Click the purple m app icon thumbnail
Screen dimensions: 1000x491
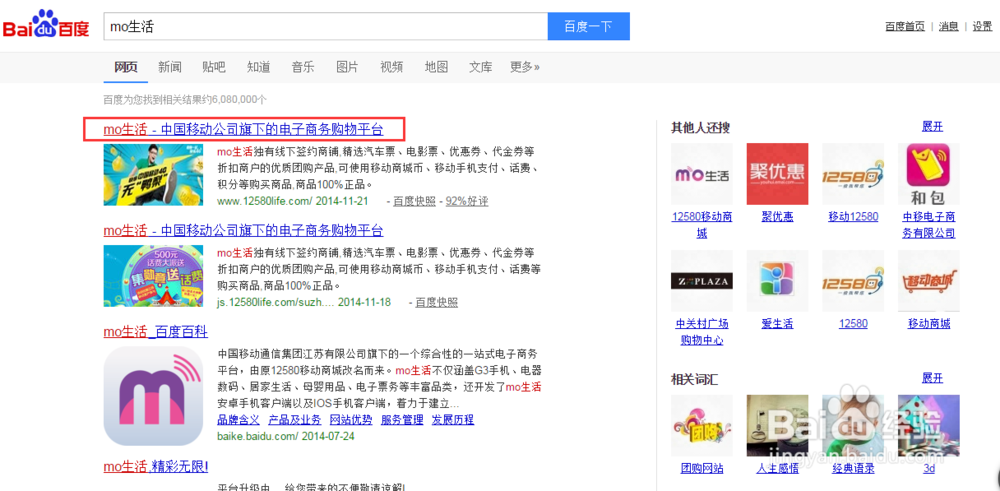pyautogui.click(x=153, y=396)
